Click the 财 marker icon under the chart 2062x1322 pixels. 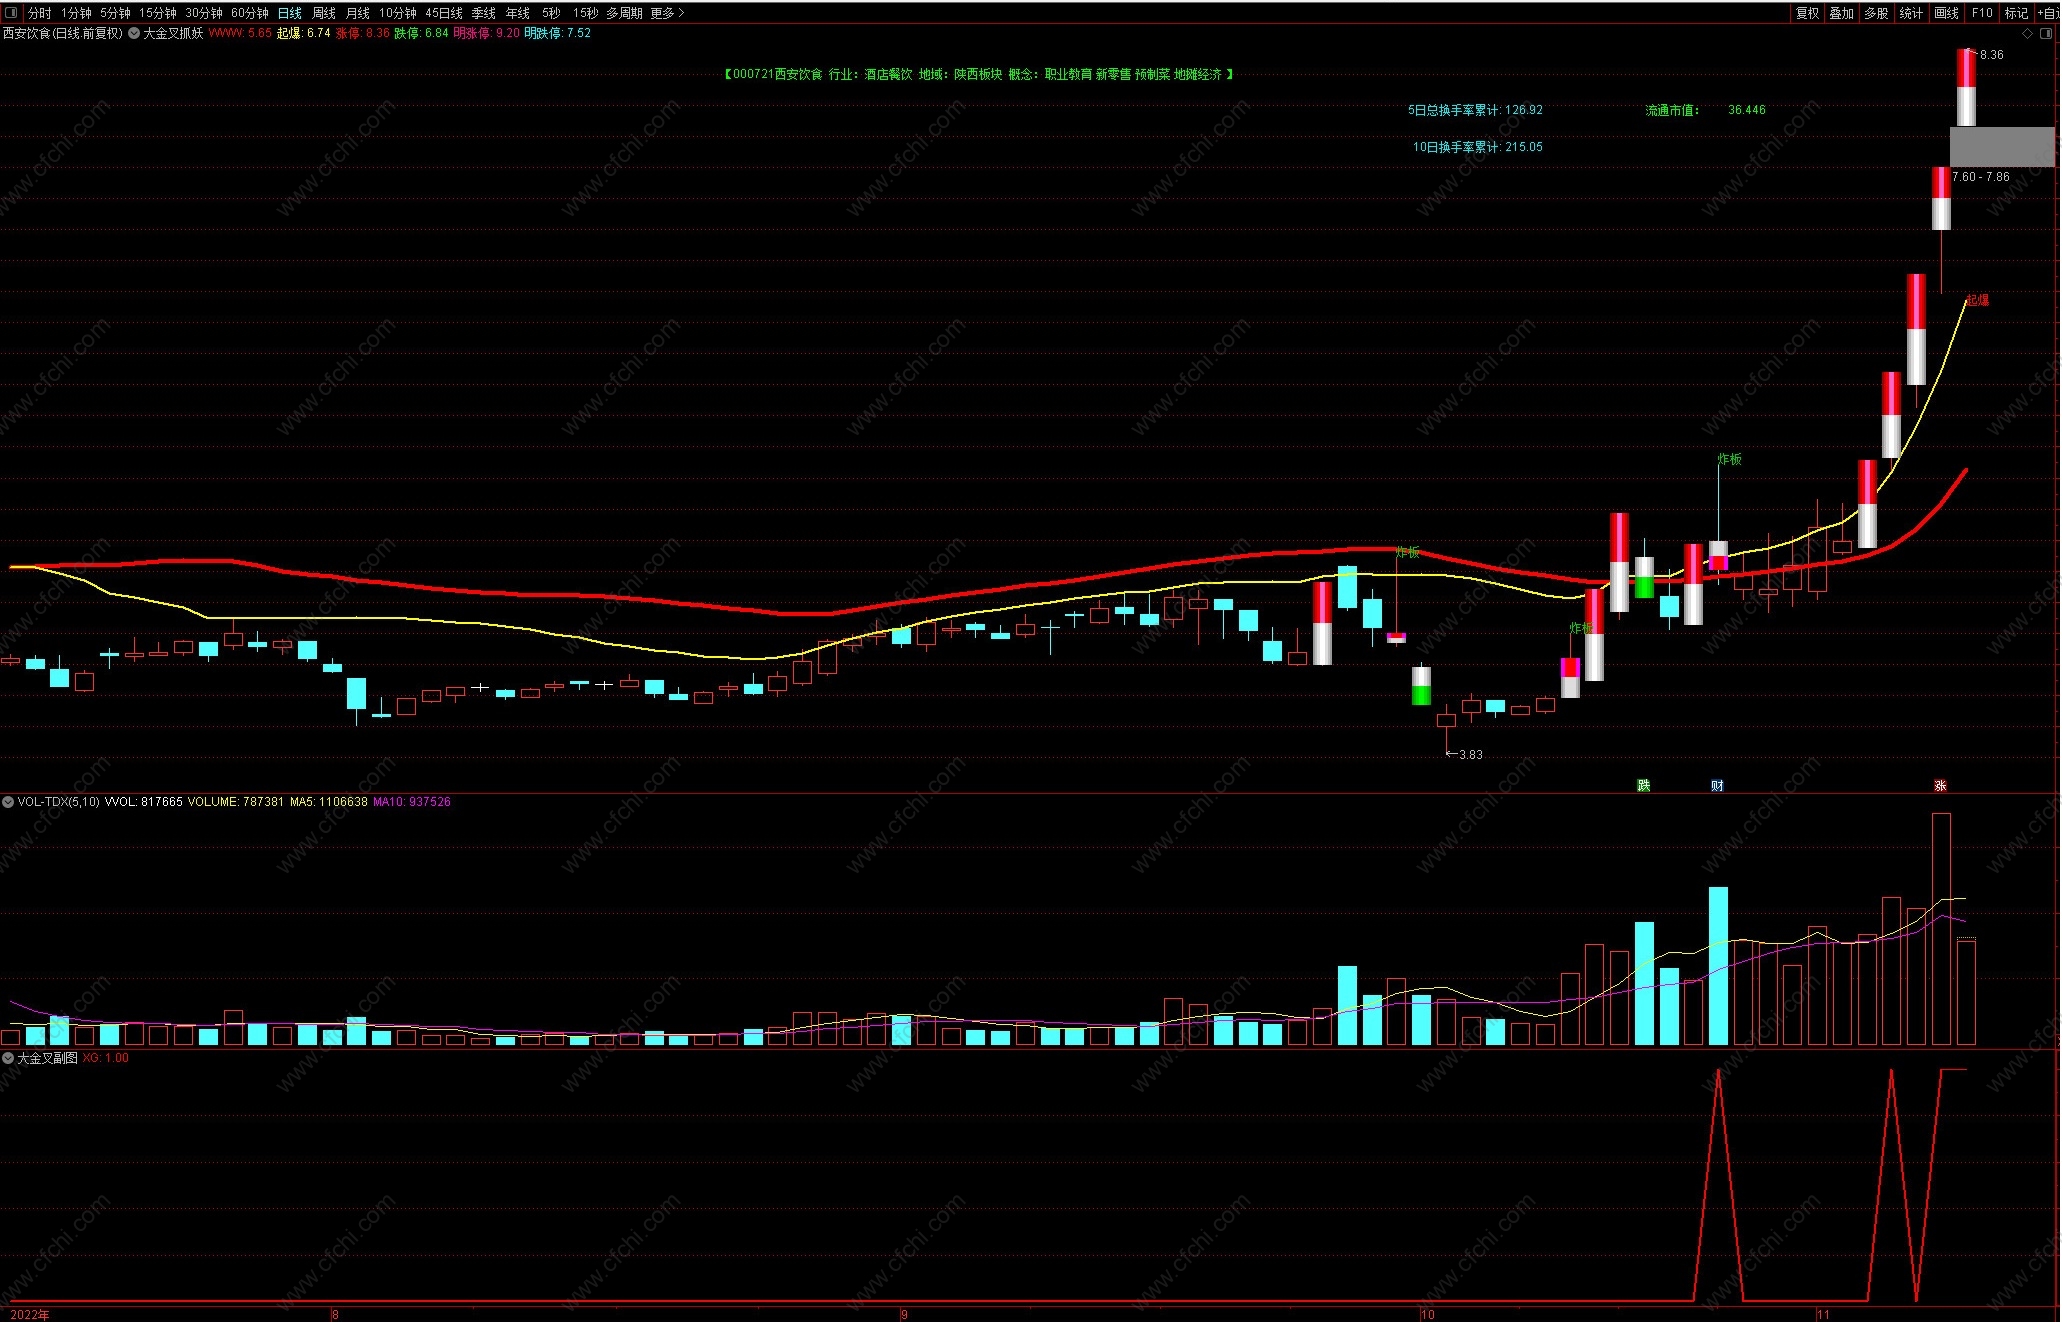1717,785
